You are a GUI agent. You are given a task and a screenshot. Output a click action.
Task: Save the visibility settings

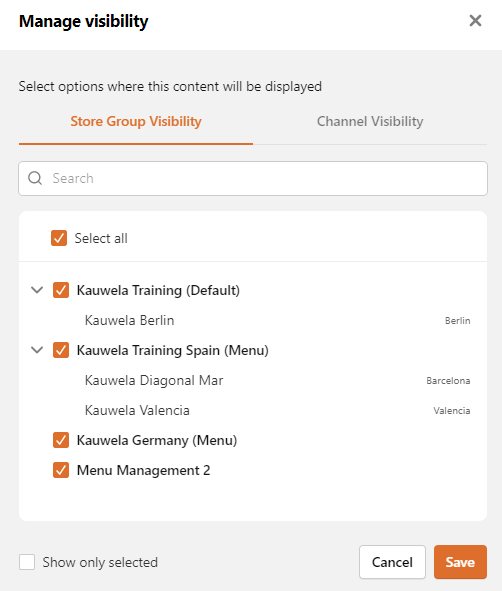coord(460,562)
